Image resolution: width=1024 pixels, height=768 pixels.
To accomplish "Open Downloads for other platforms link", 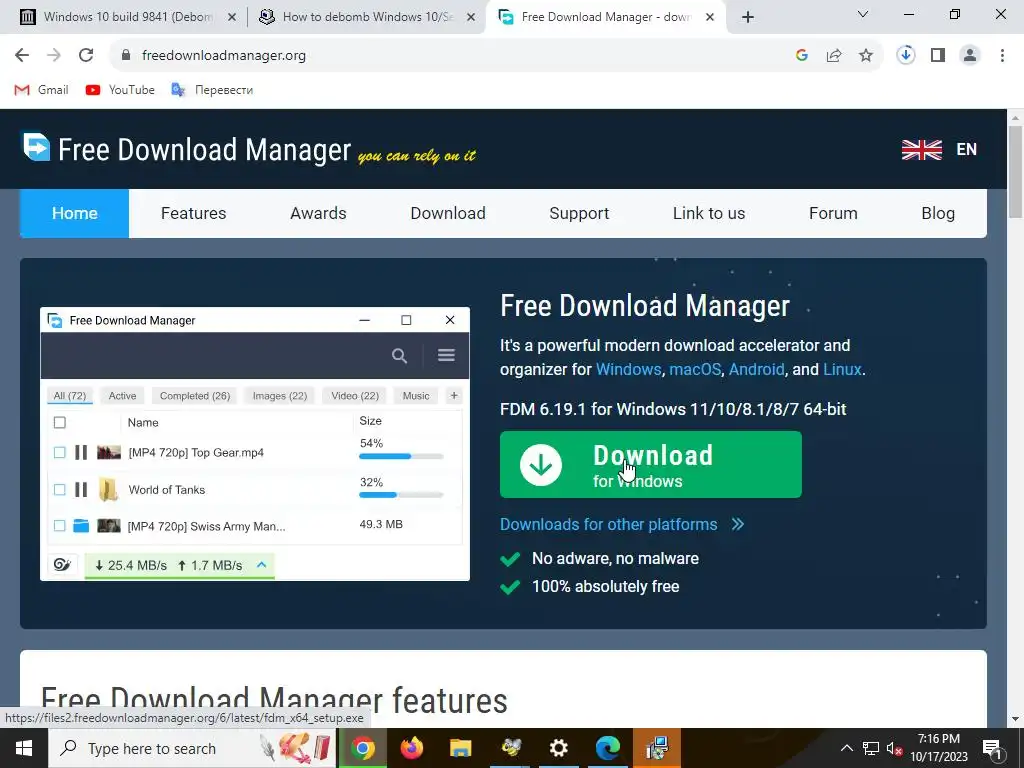I will click(622, 524).
